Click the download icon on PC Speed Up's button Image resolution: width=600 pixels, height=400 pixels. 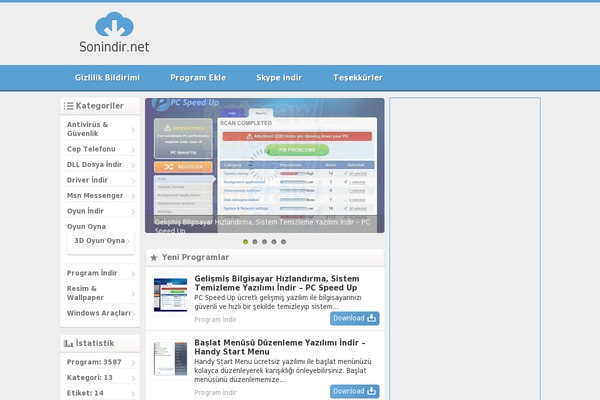pos(372,318)
